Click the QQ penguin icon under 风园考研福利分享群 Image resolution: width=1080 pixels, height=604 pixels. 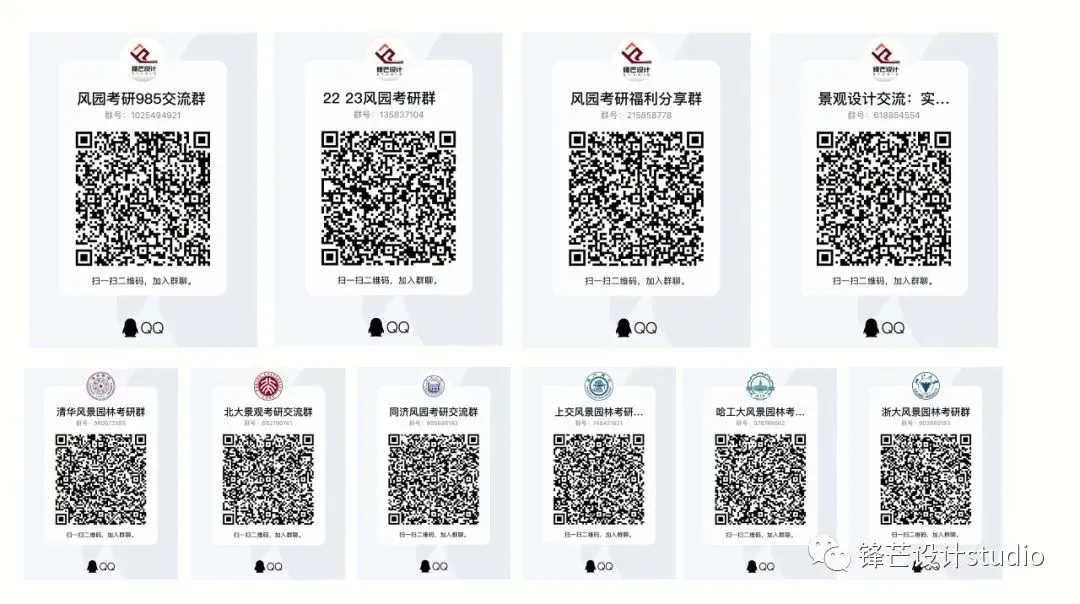(x=623, y=327)
